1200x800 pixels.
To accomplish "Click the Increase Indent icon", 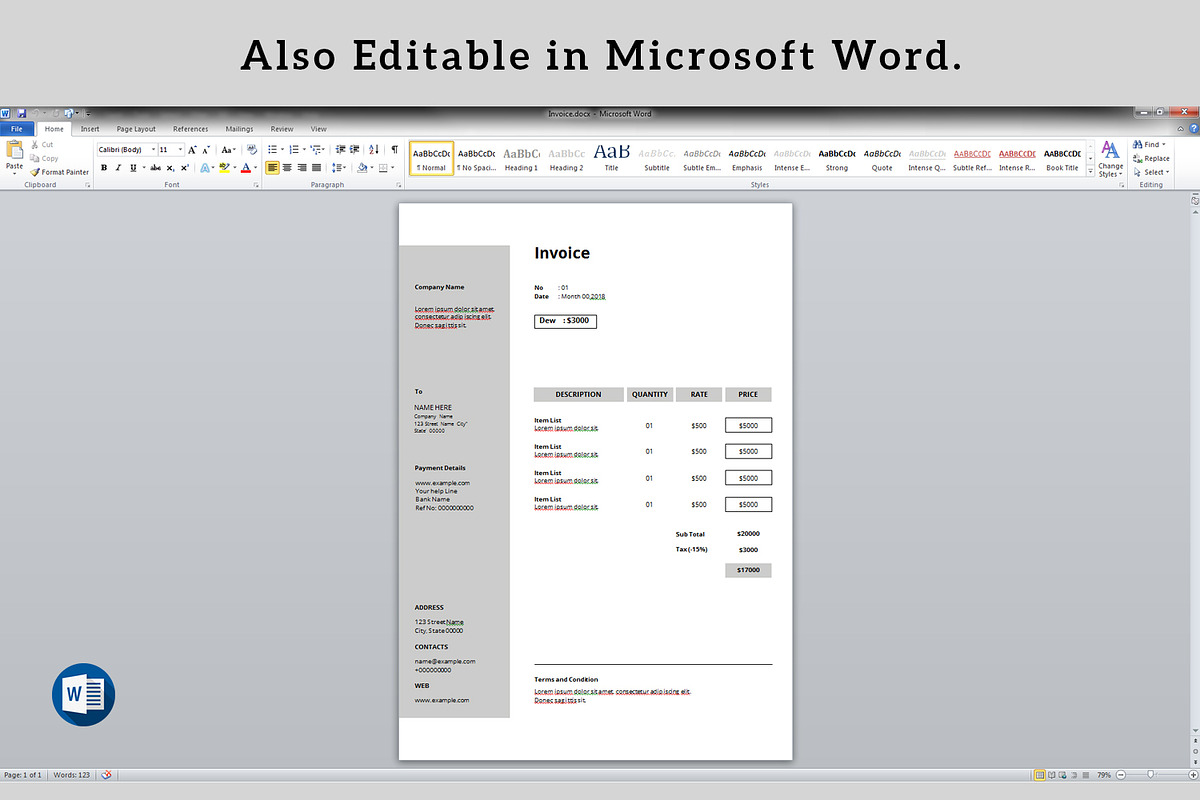I will pyautogui.click(x=354, y=149).
